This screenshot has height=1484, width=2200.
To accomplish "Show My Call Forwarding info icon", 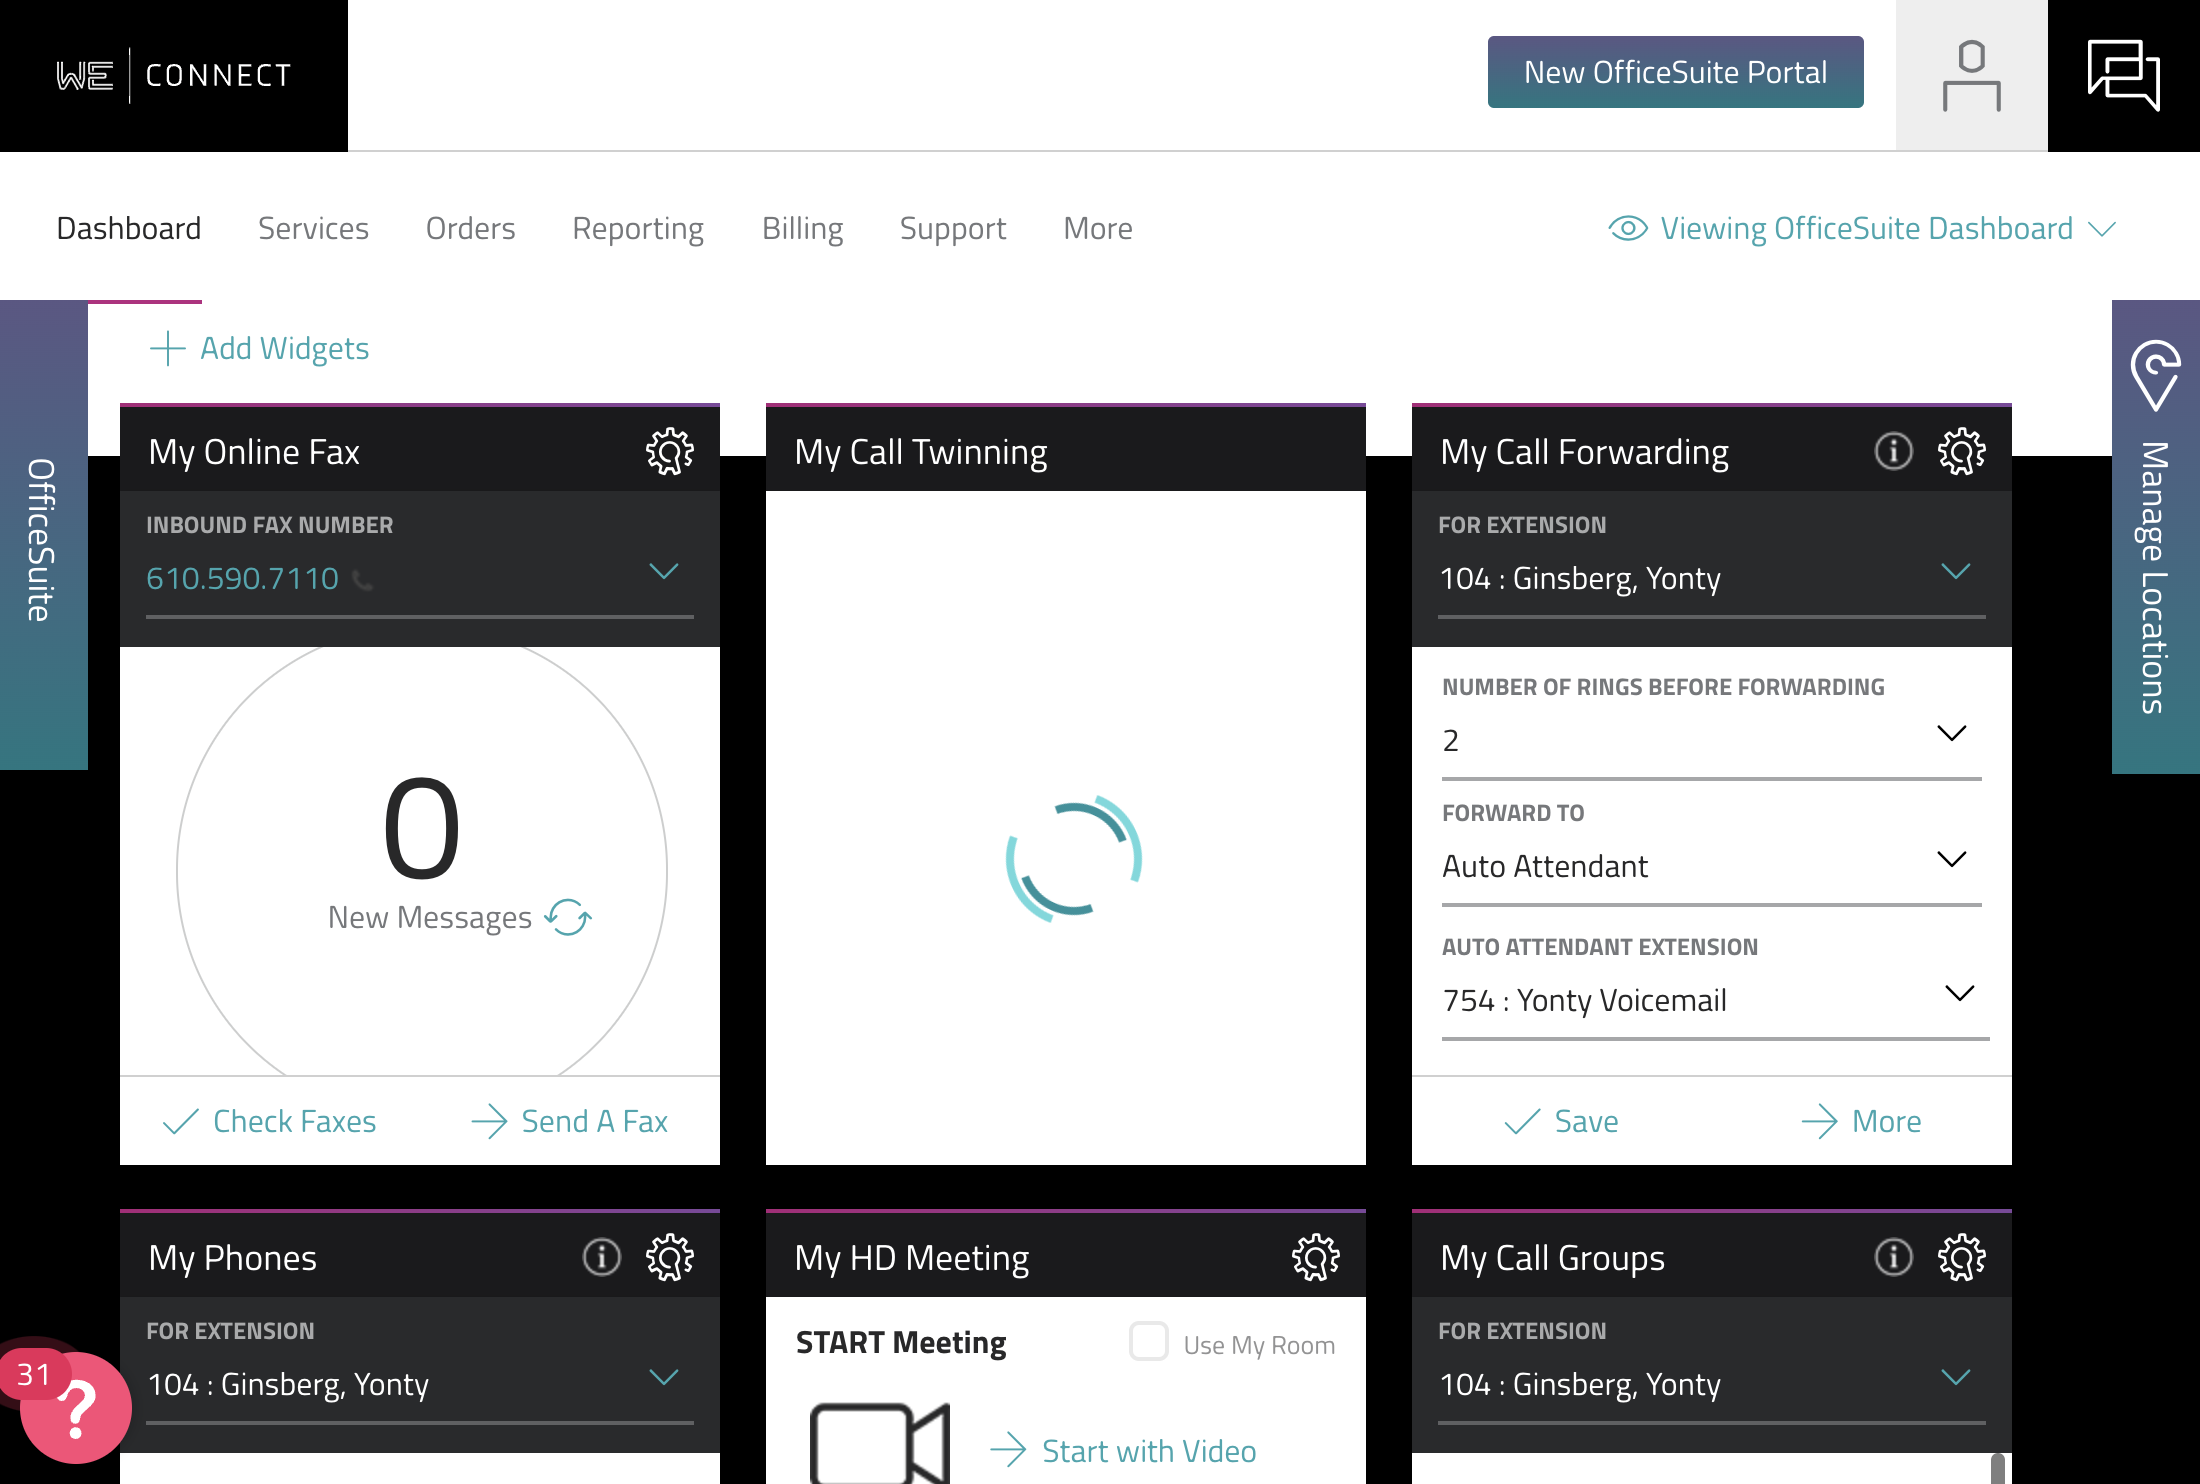I will 1893,451.
